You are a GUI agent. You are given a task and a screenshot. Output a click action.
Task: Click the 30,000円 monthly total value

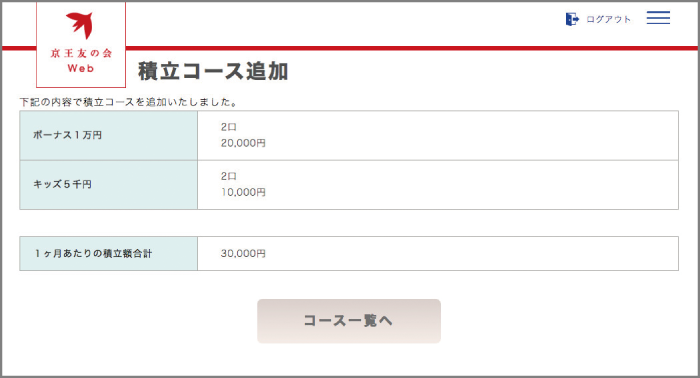click(243, 253)
